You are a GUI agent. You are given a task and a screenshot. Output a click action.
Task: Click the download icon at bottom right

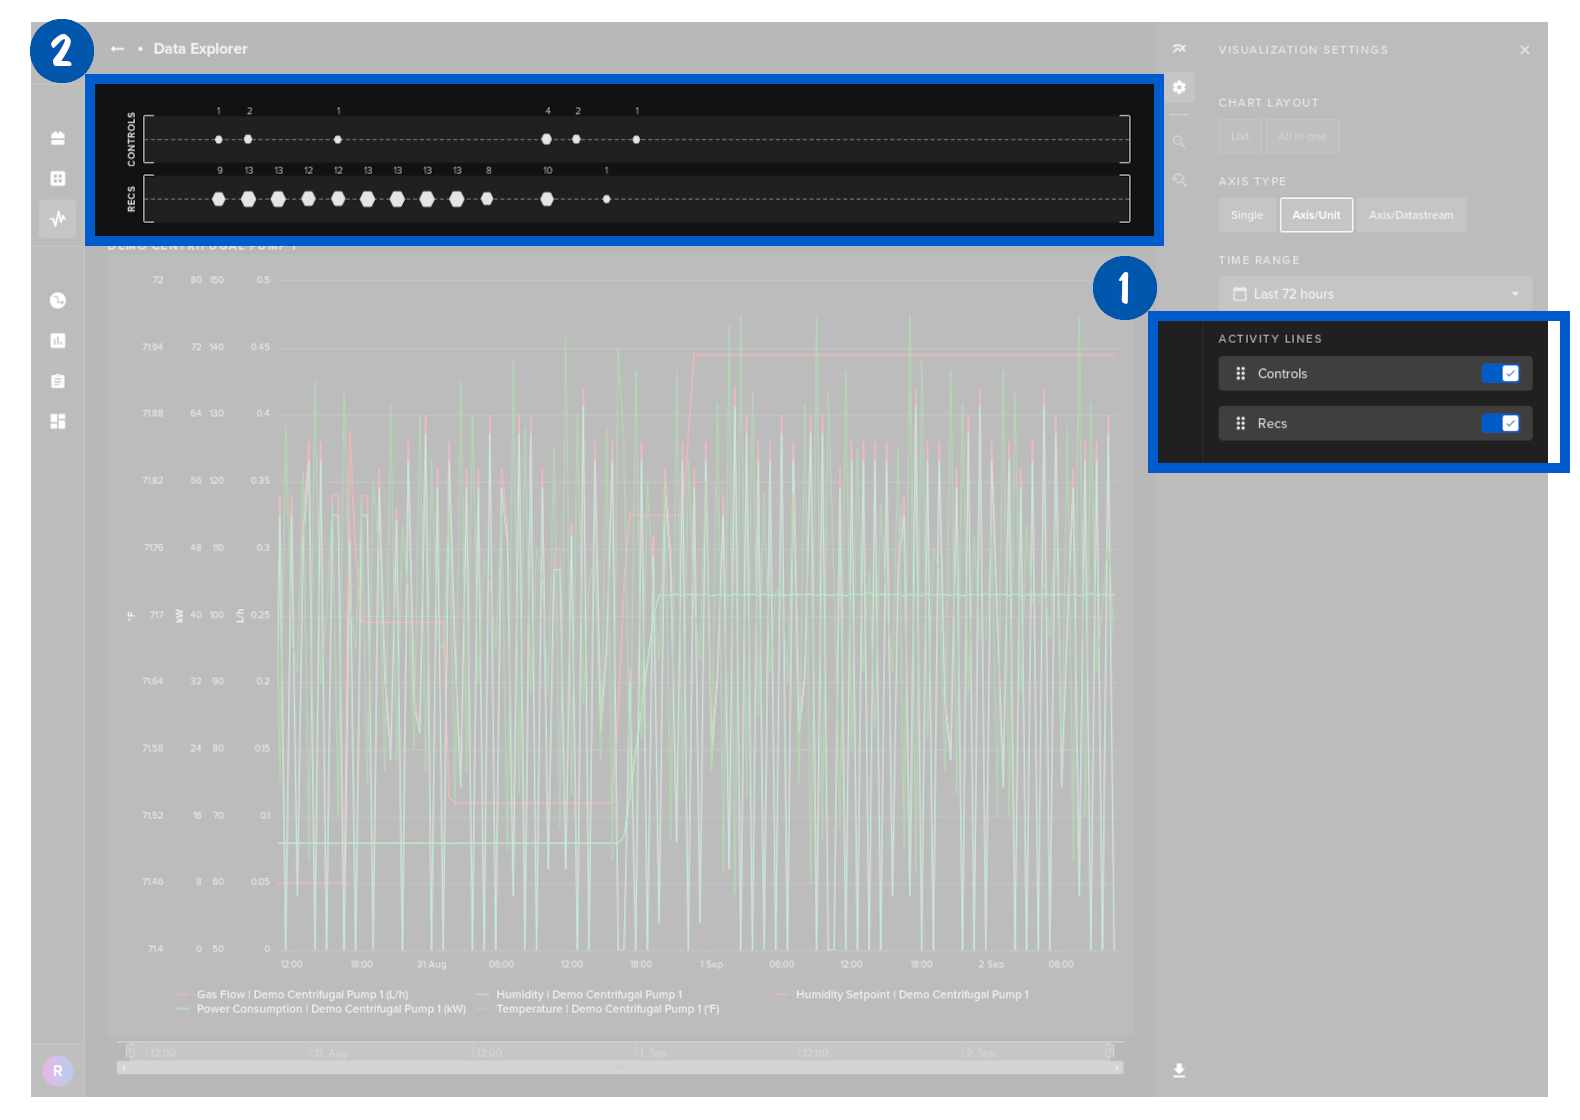click(x=1179, y=1071)
